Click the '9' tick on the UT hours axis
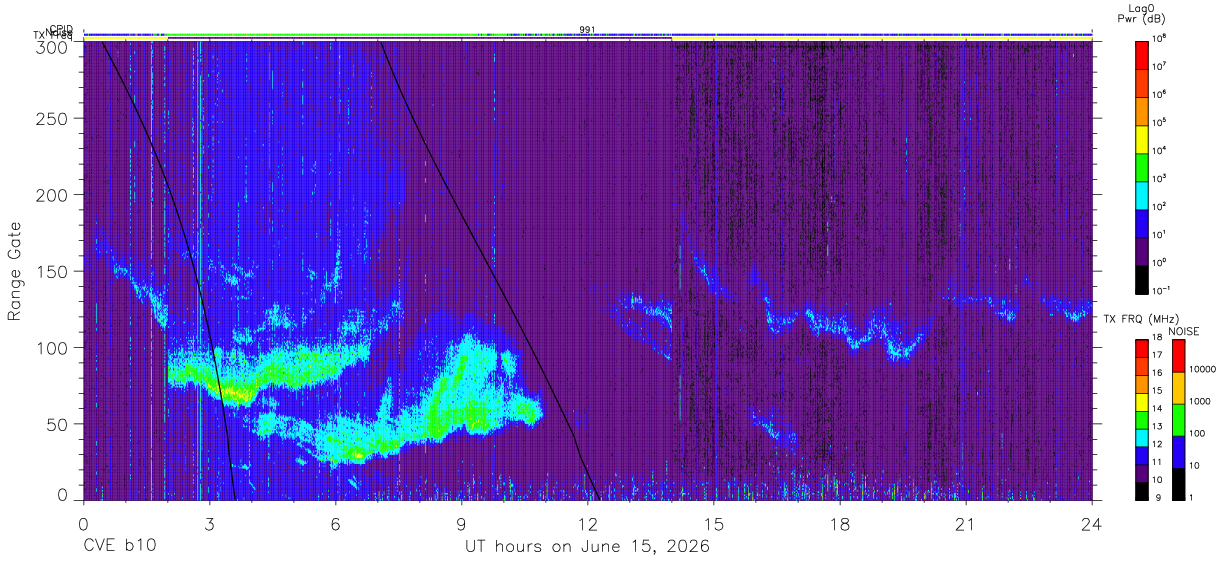 click(x=461, y=524)
